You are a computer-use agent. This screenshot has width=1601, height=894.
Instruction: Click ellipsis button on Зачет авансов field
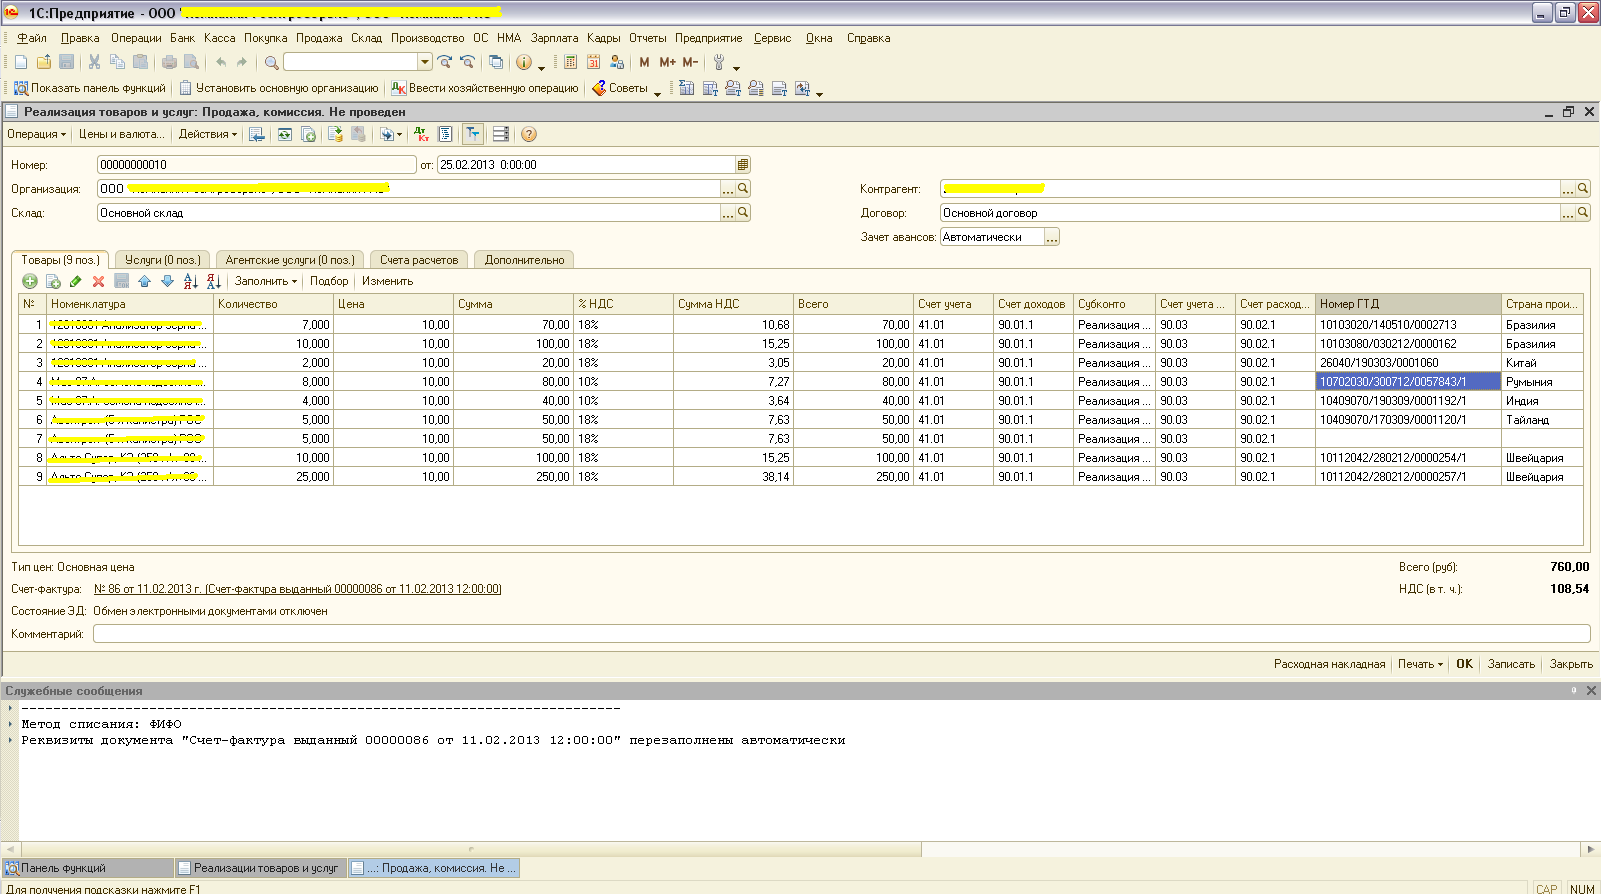1052,237
